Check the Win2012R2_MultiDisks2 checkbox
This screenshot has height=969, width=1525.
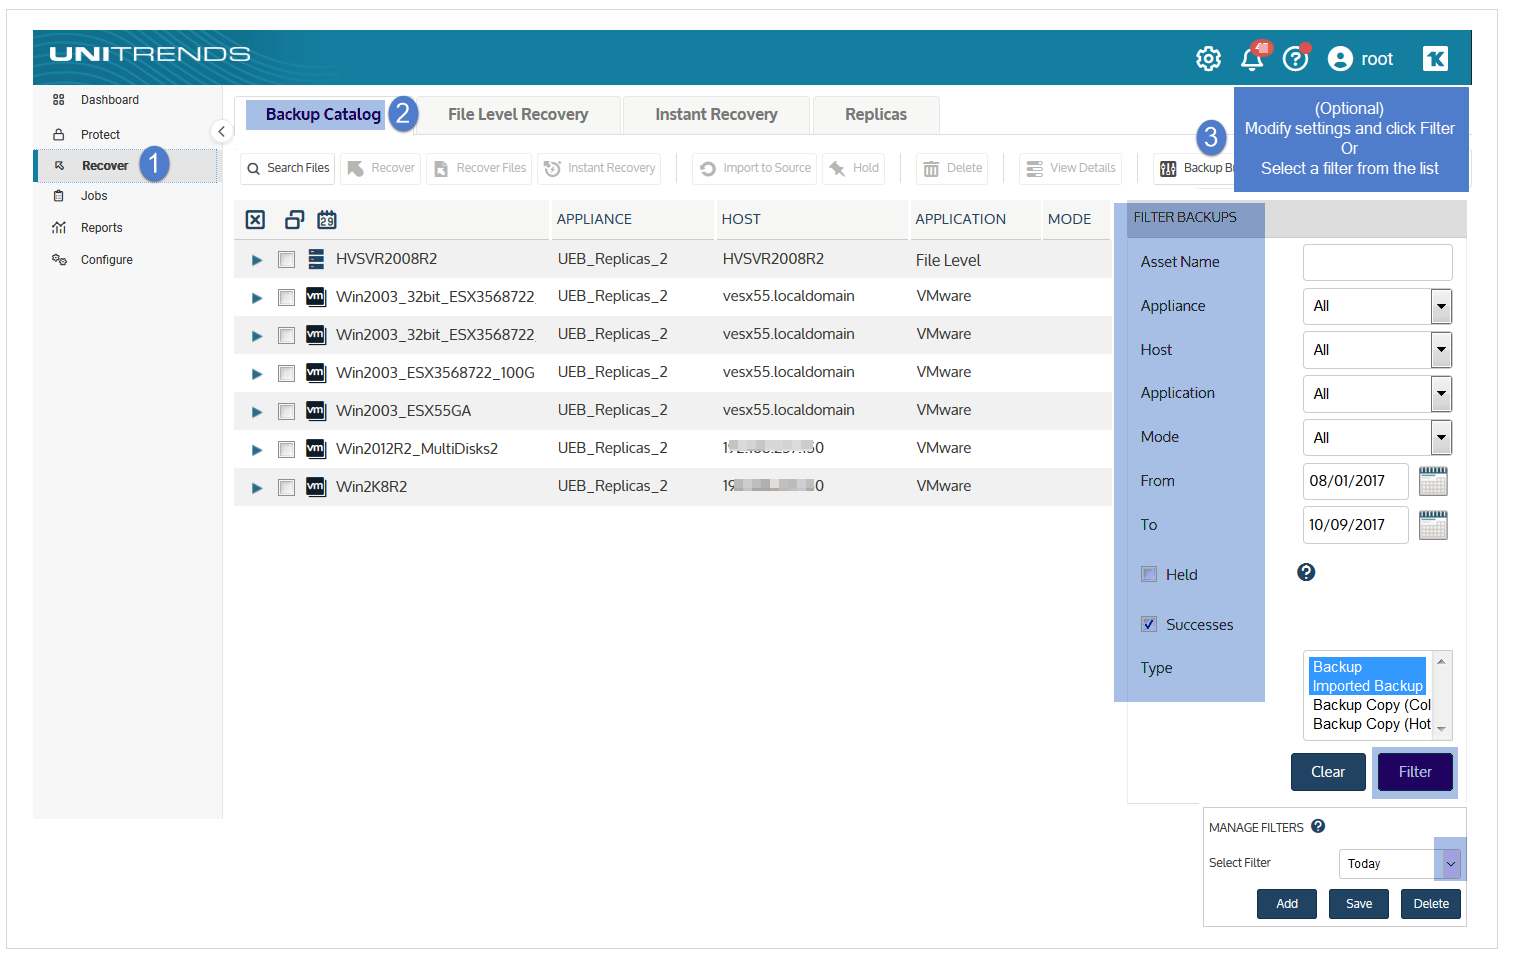pyautogui.click(x=286, y=450)
